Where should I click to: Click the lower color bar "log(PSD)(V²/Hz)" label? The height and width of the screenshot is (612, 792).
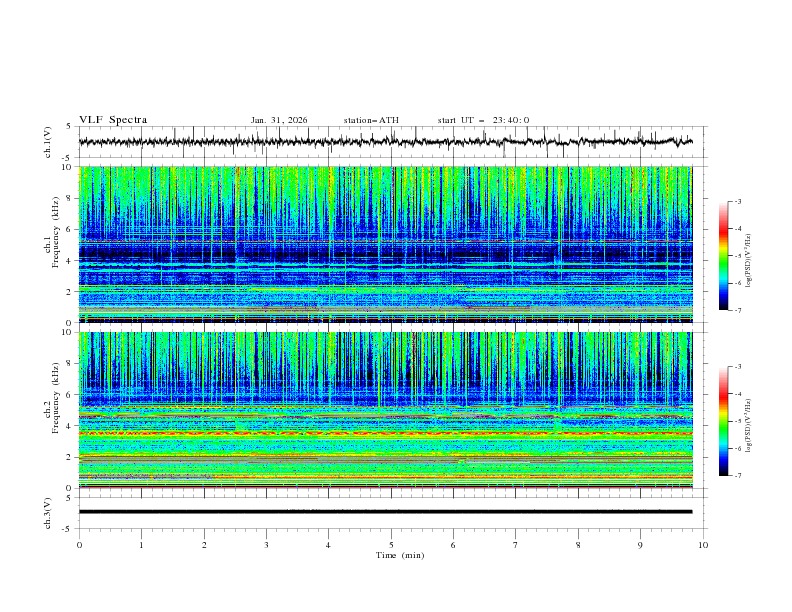pos(748,426)
